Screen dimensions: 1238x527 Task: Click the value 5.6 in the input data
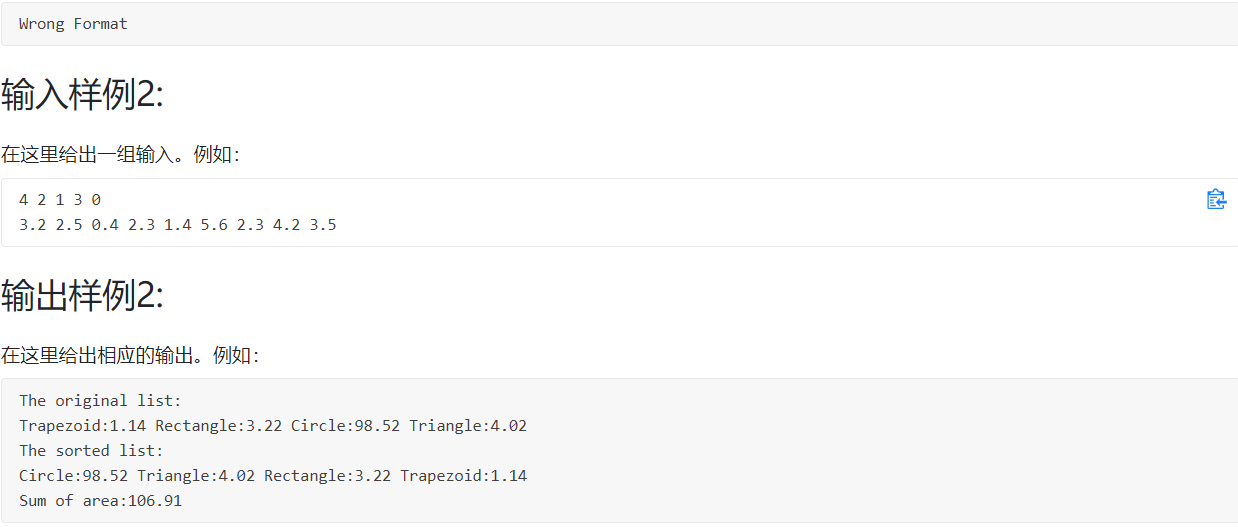[x=214, y=225]
